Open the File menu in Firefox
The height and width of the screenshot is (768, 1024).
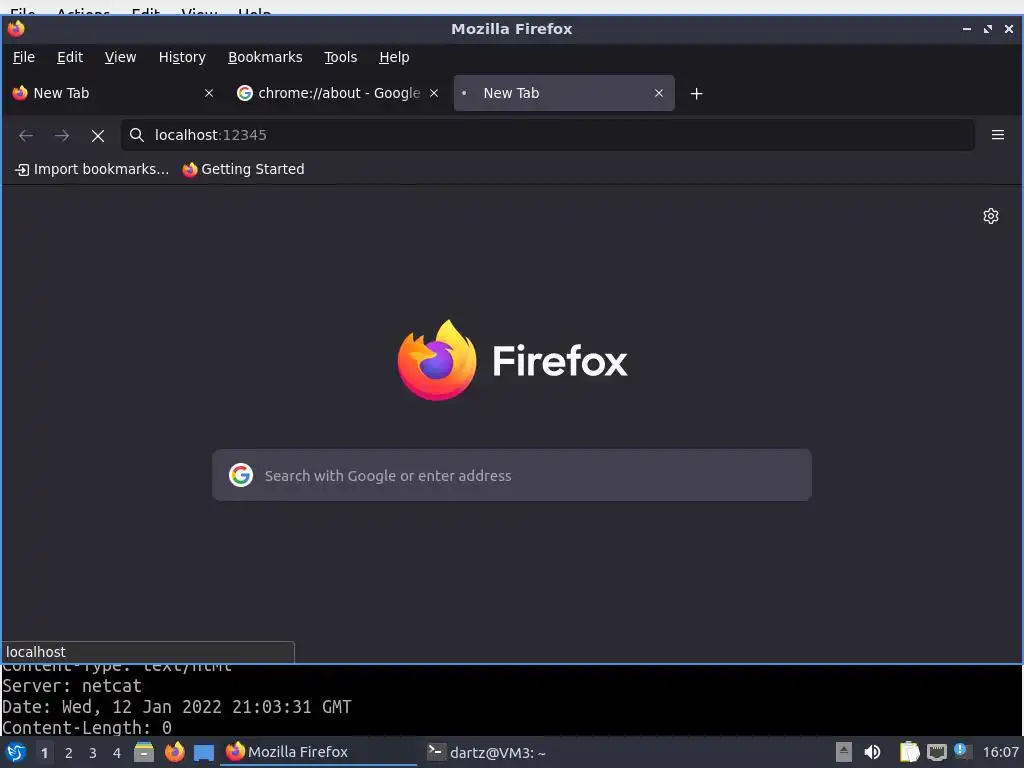tap(24, 57)
